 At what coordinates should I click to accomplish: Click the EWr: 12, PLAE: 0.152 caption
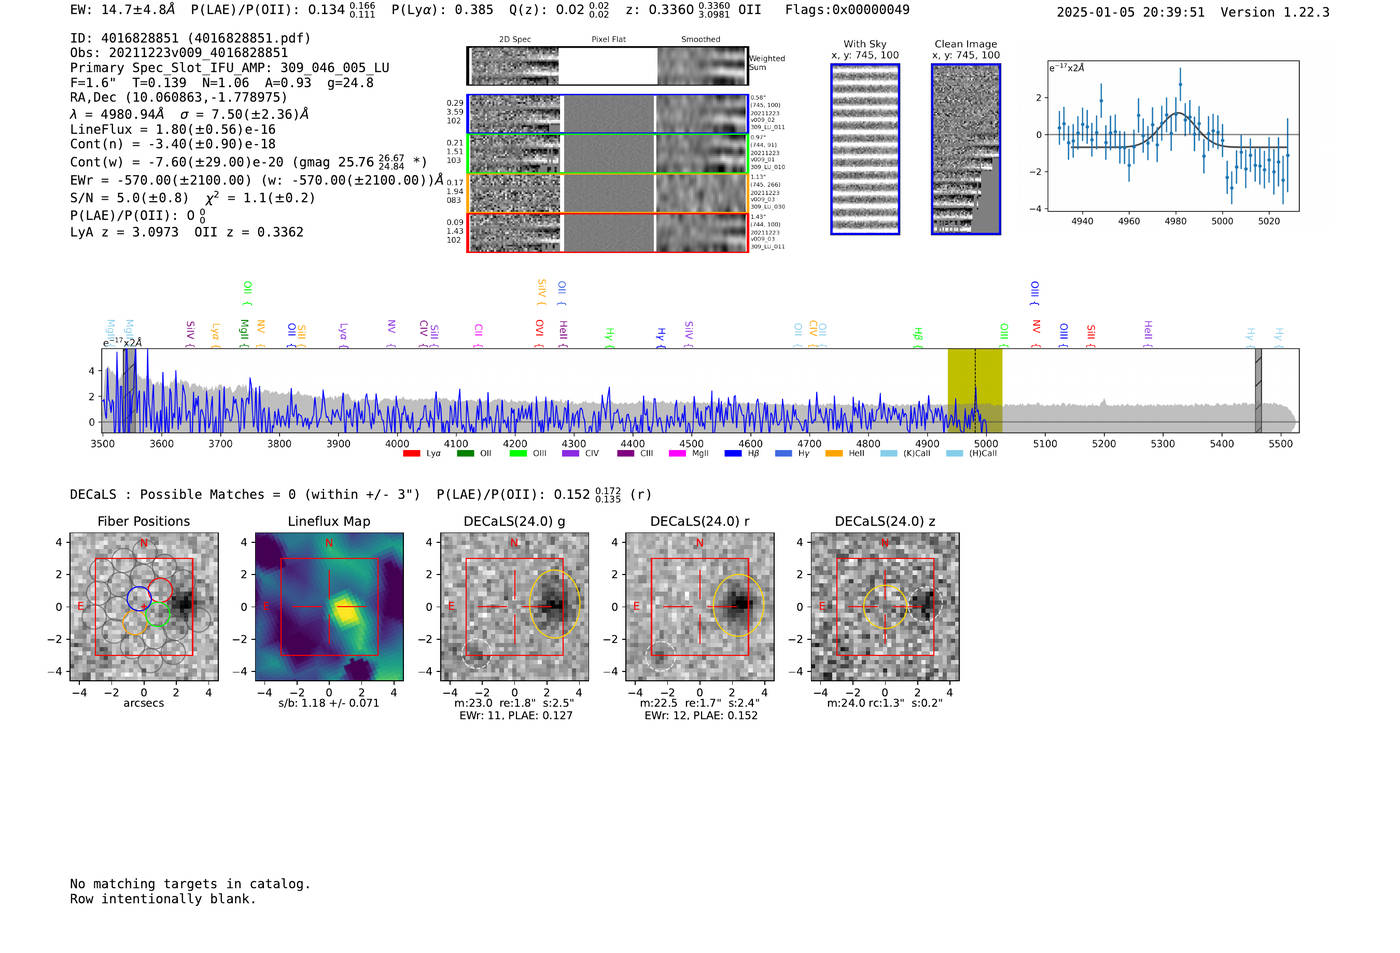coord(701,716)
